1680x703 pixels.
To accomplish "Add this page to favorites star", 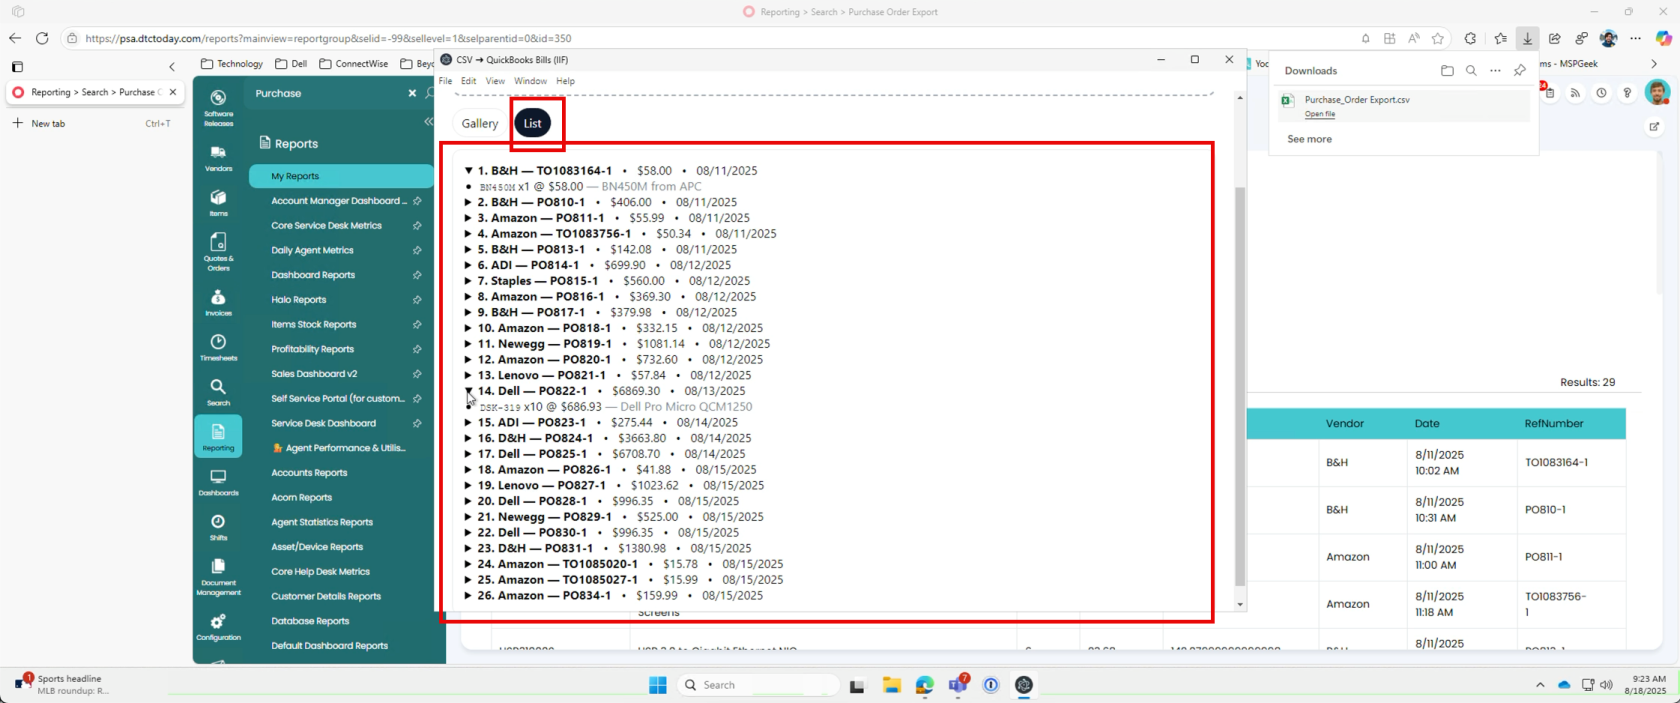I will click(x=1438, y=38).
